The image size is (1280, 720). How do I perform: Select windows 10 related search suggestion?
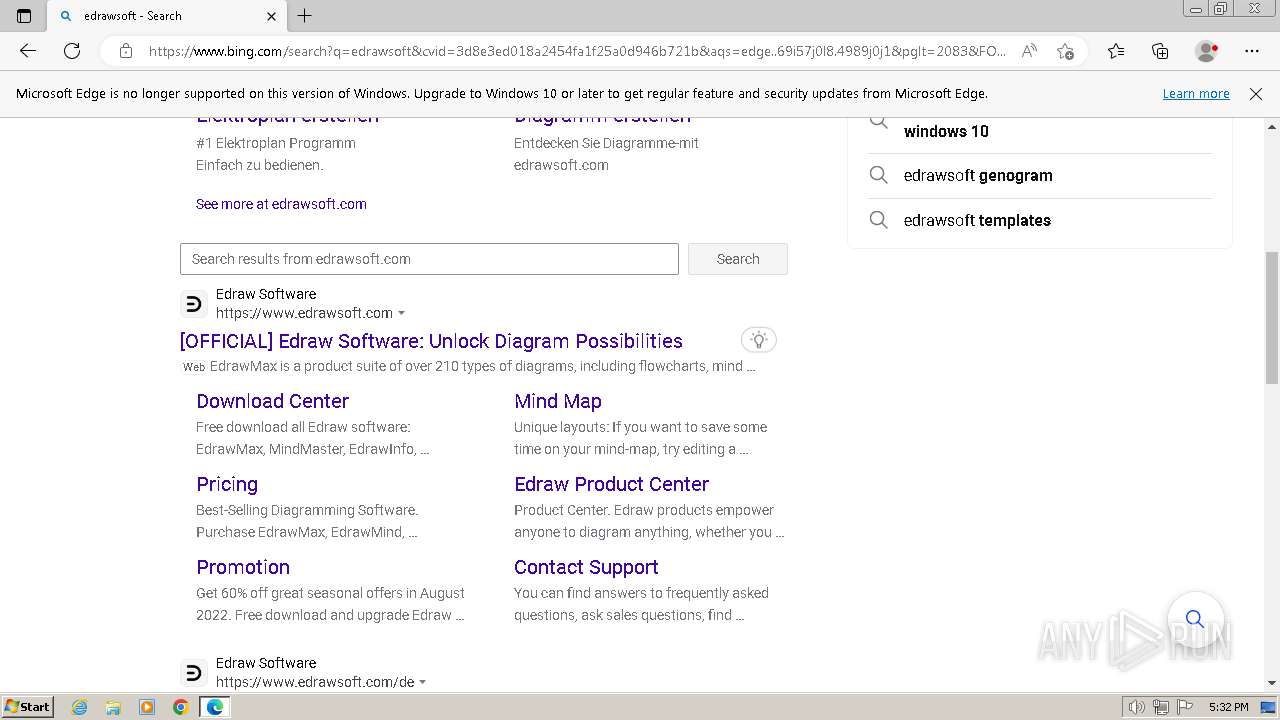point(946,131)
